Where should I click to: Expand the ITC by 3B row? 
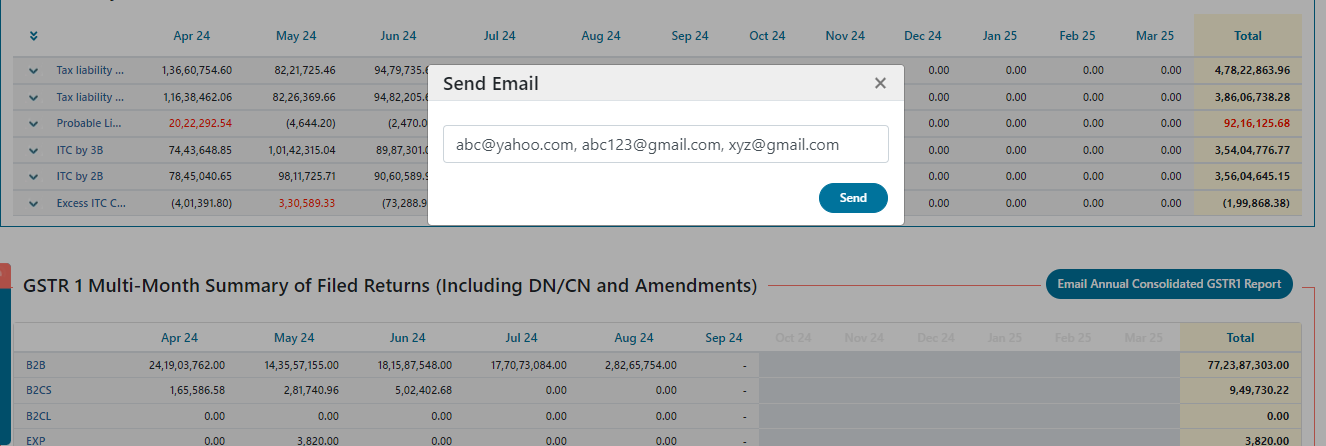(34, 150)
